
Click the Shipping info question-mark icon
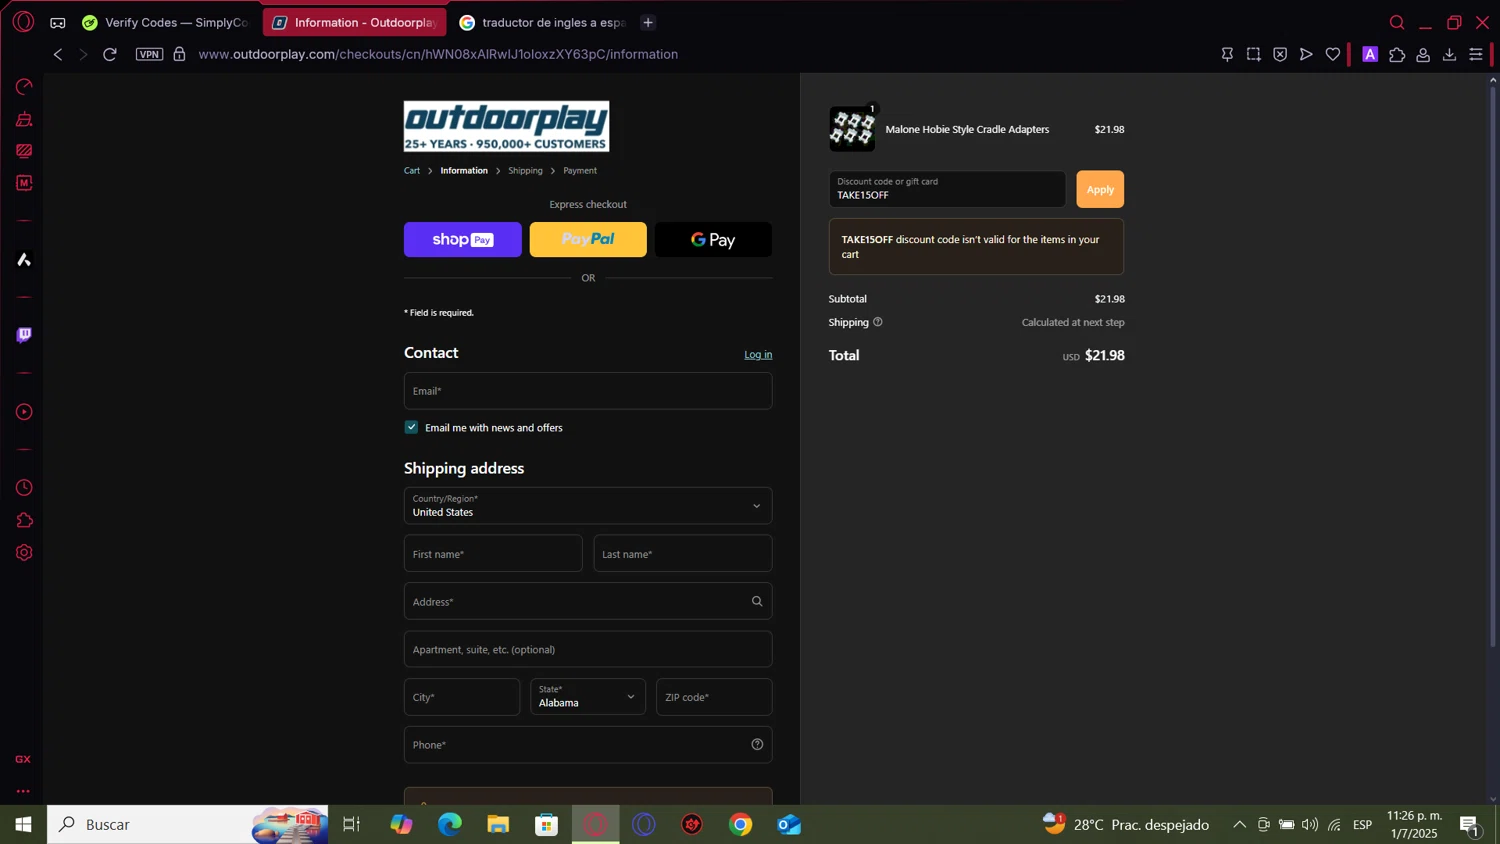878,322
